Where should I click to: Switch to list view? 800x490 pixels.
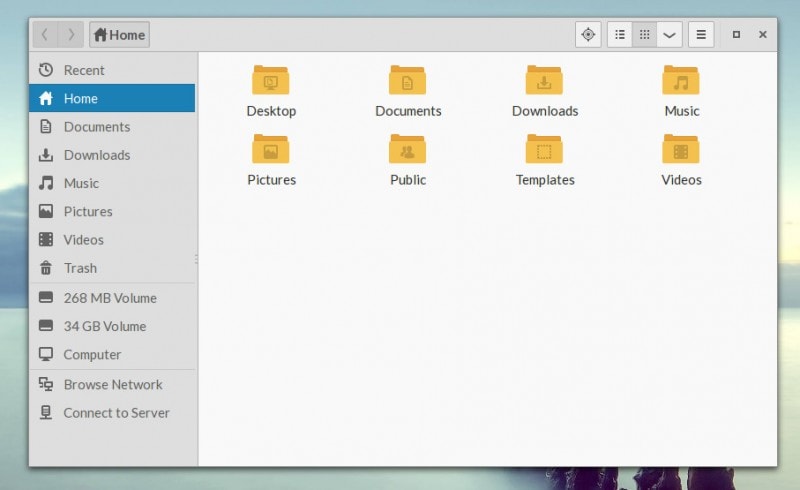point(620,35)
